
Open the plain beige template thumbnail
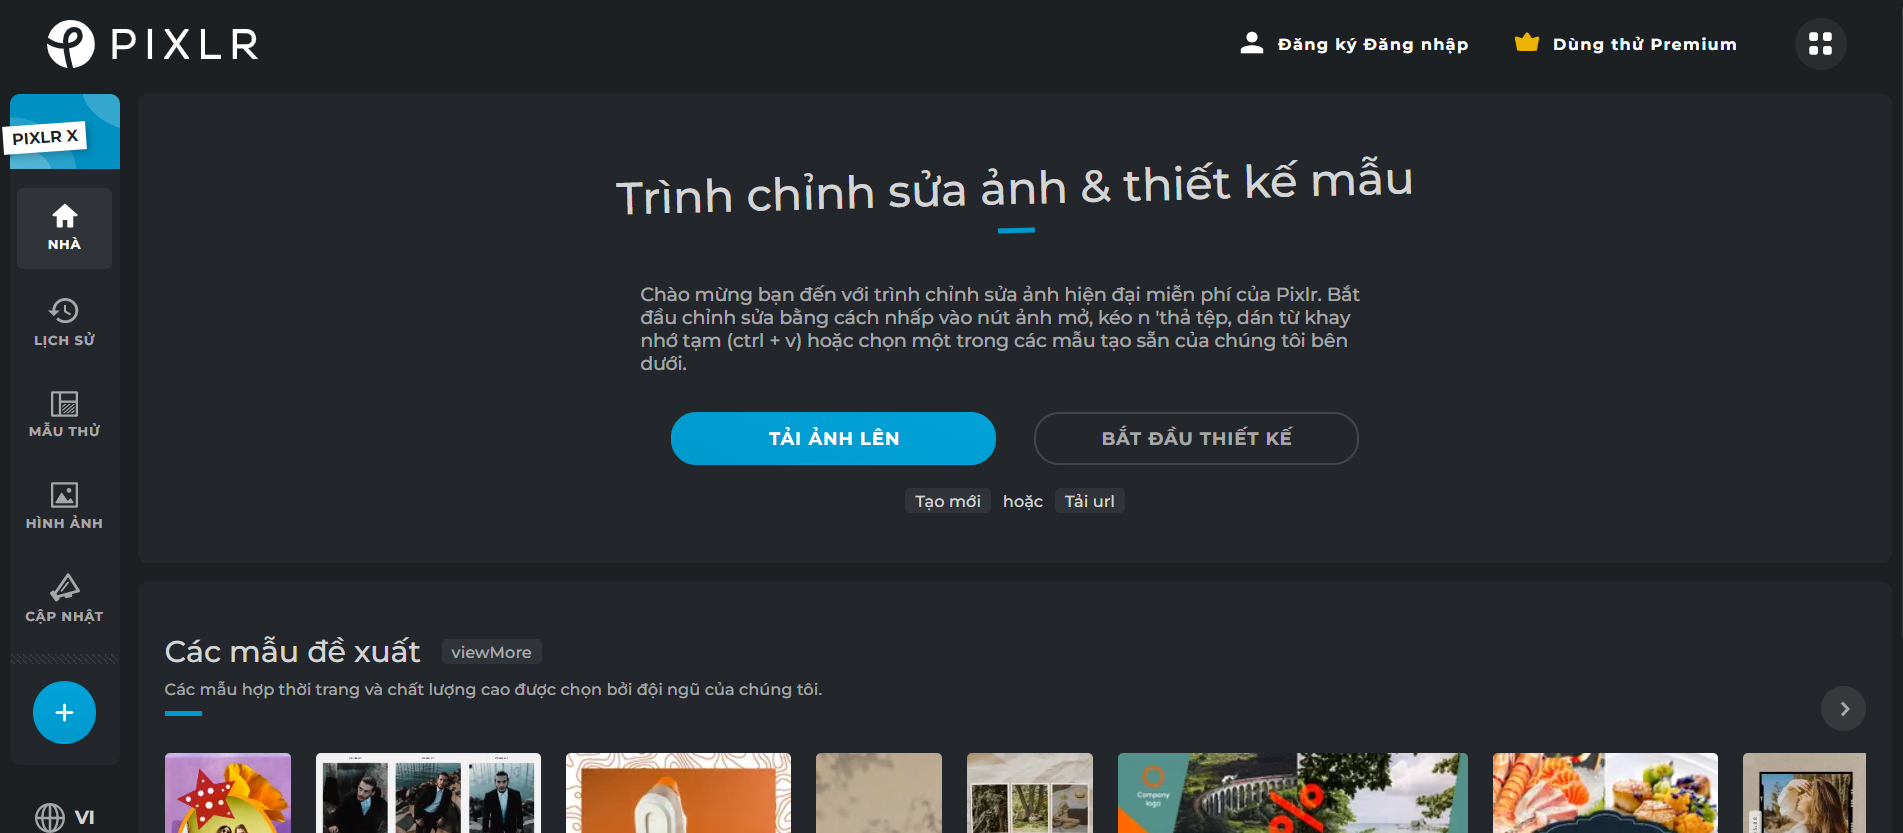point(879,793)
